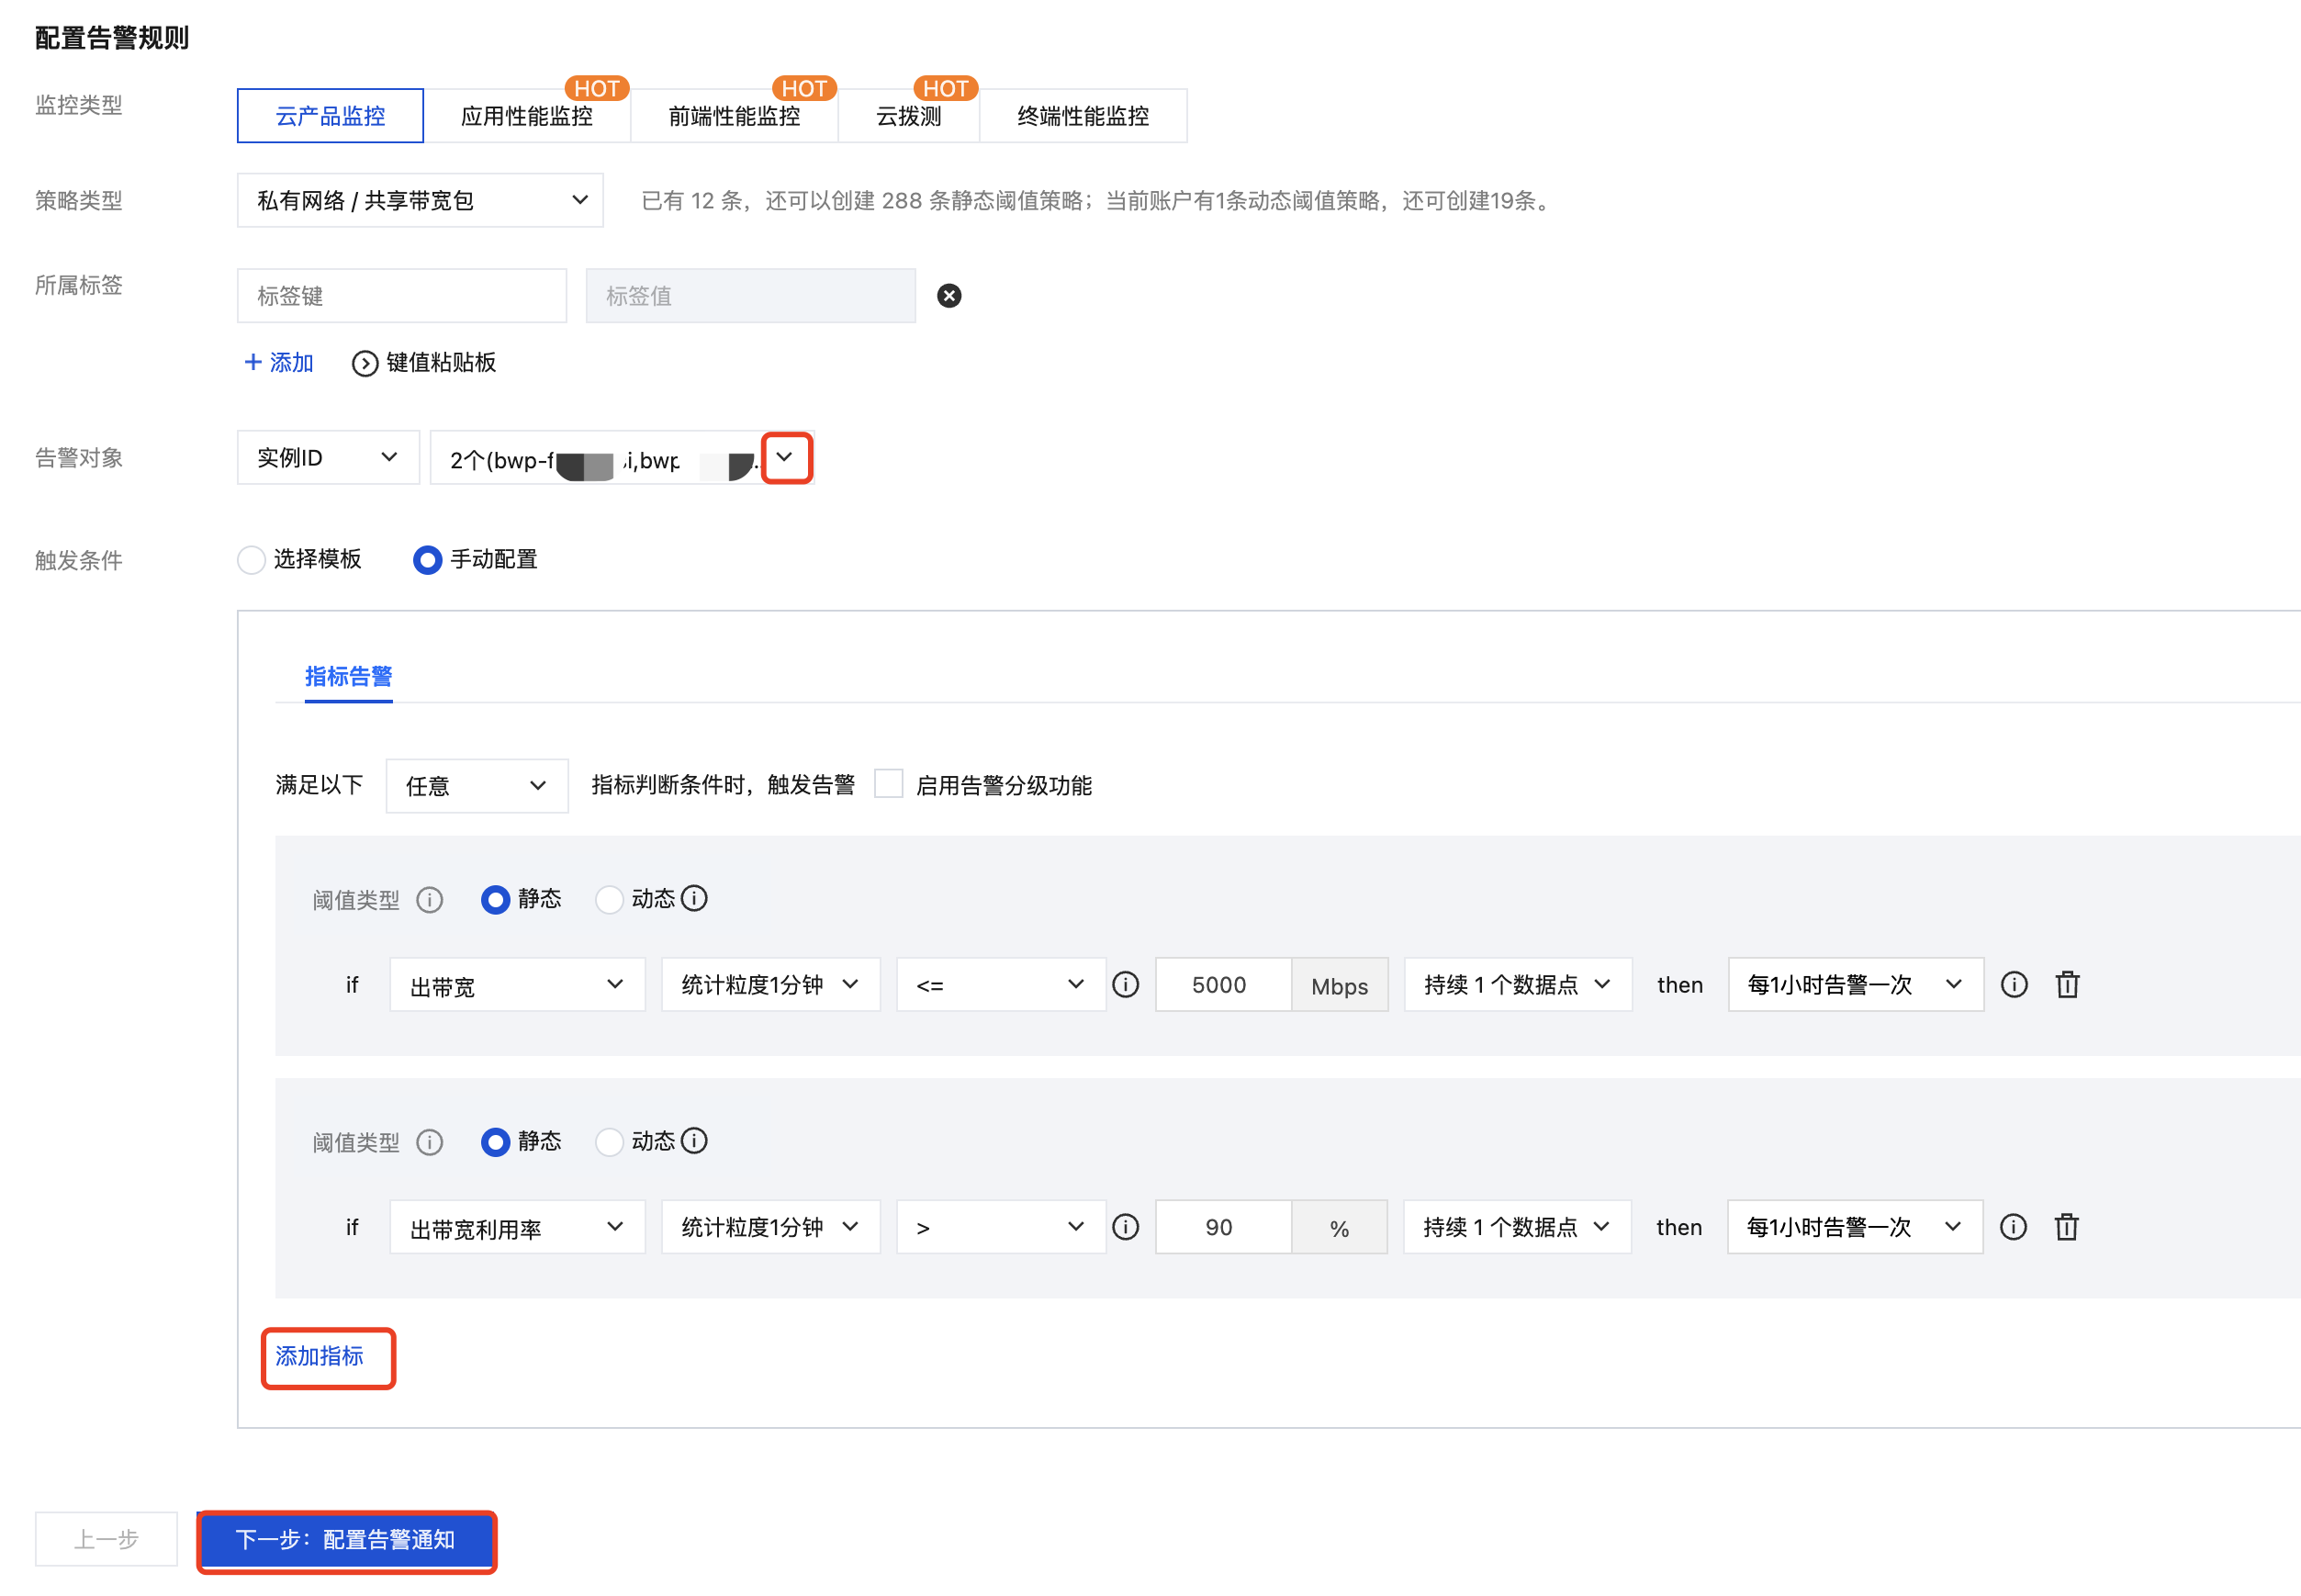Click info icon beside the > operator

coord(1125,1227)
